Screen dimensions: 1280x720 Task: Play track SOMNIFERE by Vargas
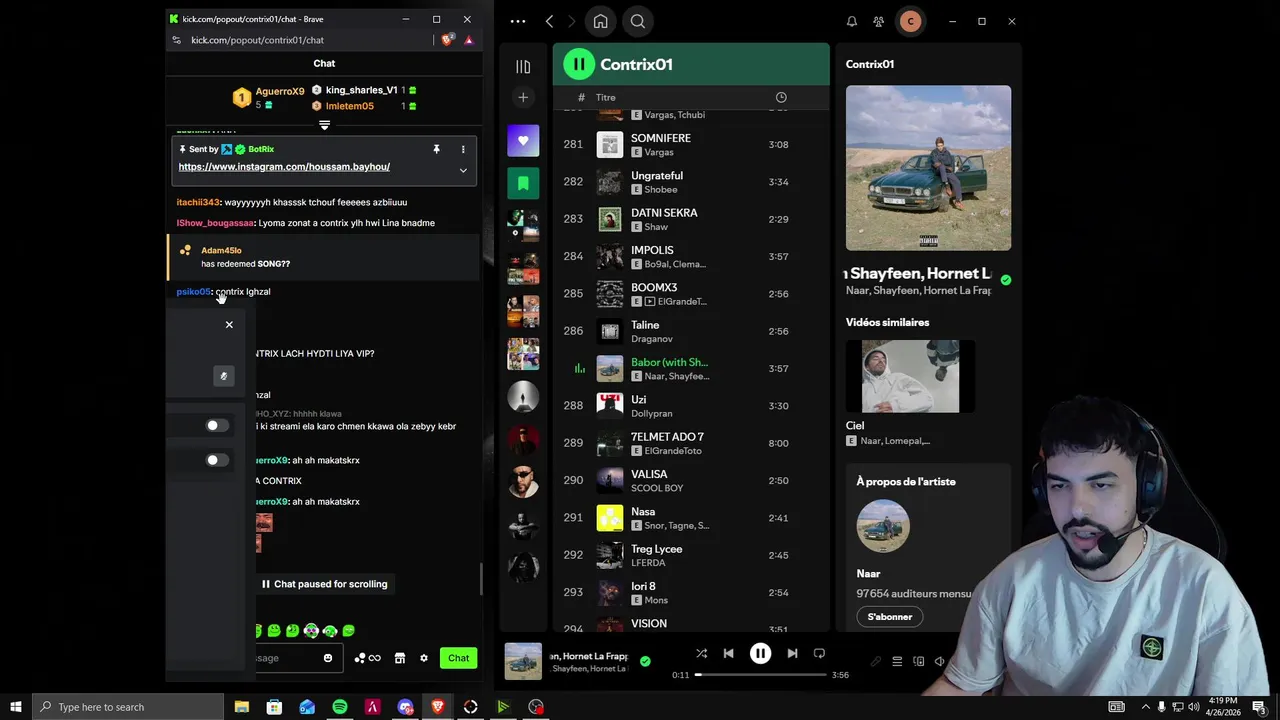[691, 145]
